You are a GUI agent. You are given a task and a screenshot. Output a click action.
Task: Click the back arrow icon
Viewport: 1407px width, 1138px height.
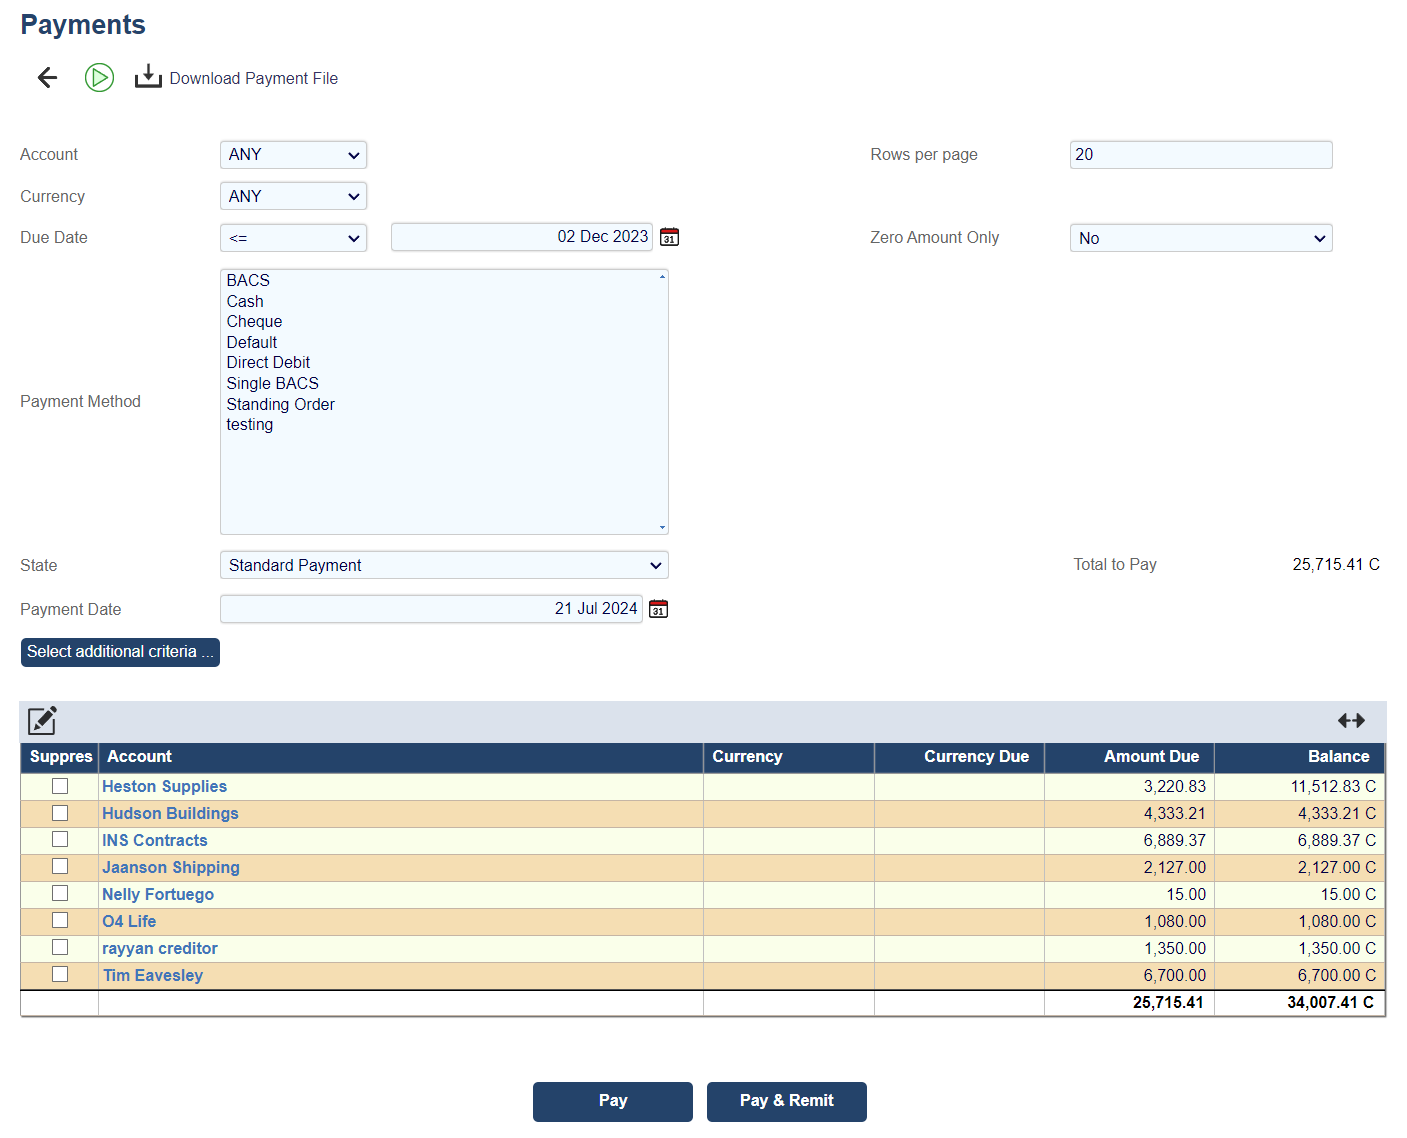click(47, 78)
